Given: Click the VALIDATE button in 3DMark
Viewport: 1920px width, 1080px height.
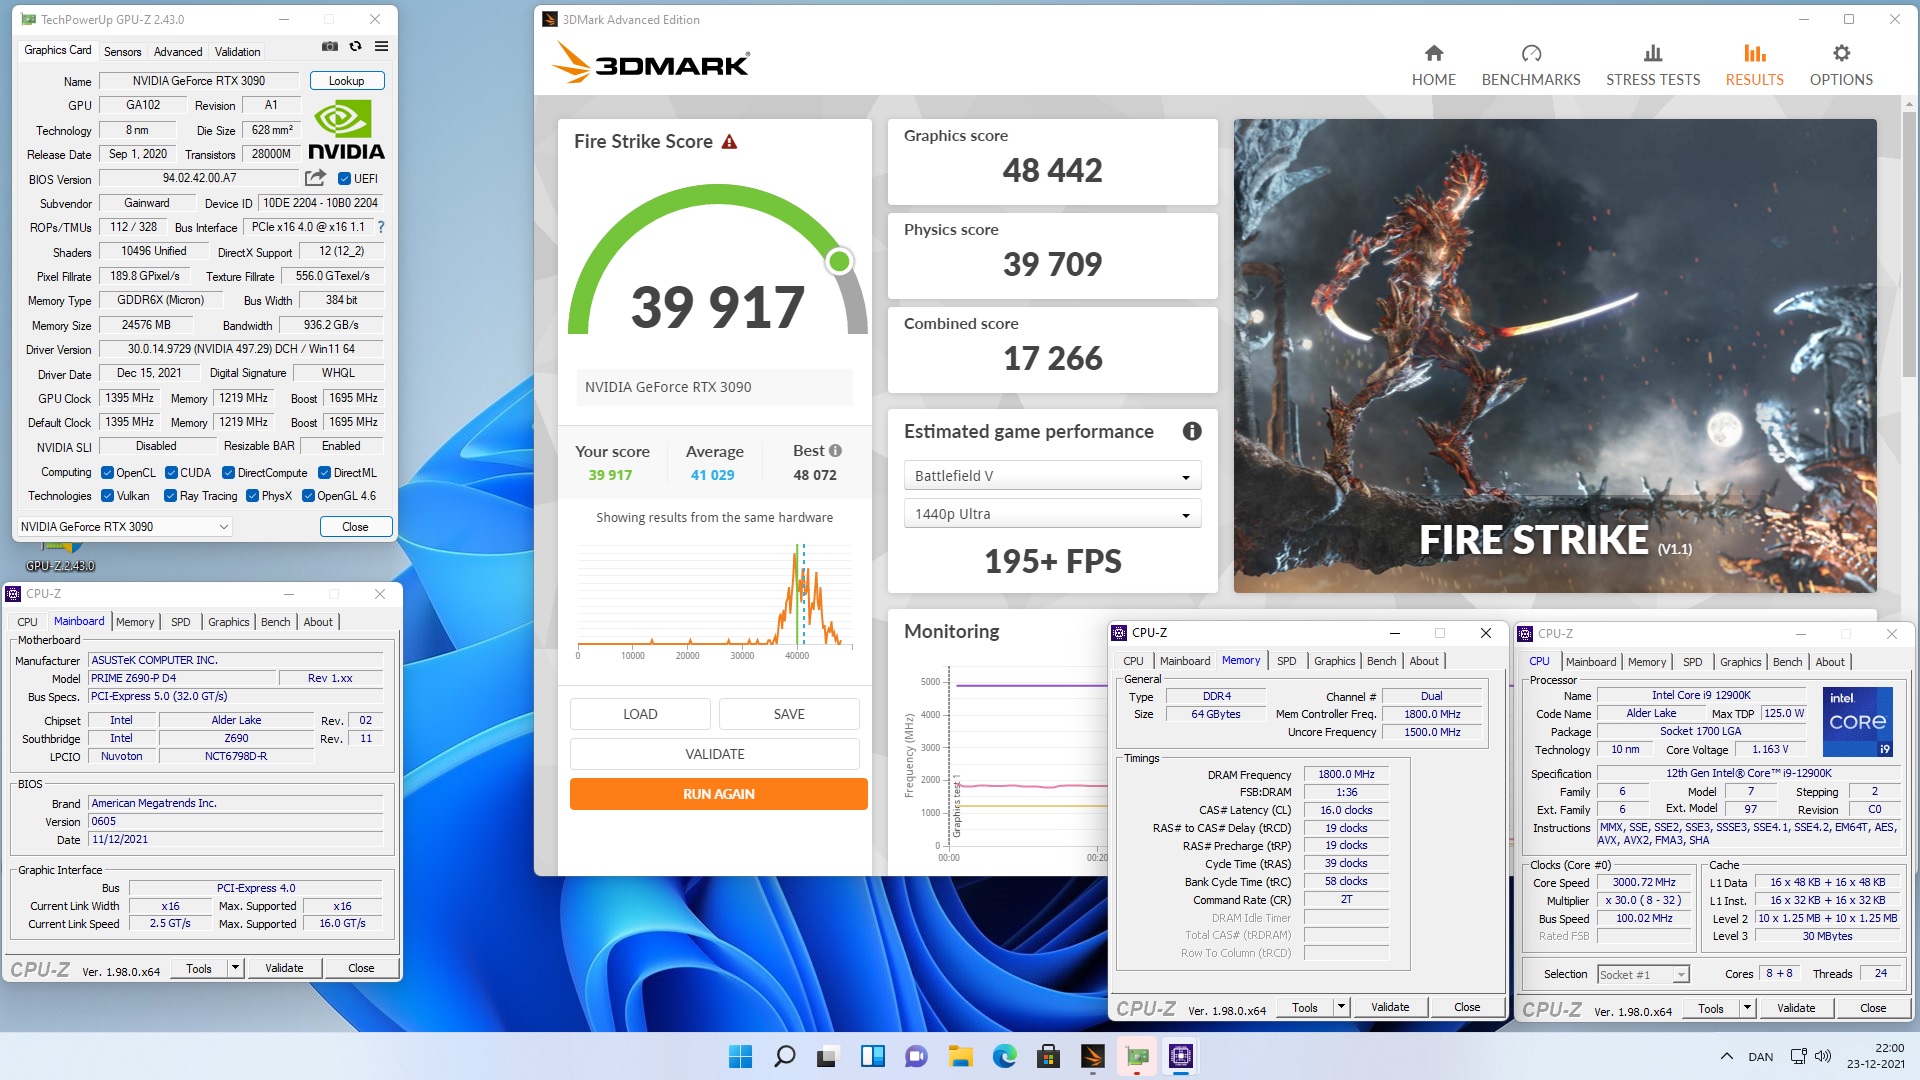Looking at the screenshot, I should click(x=714, y=754).
